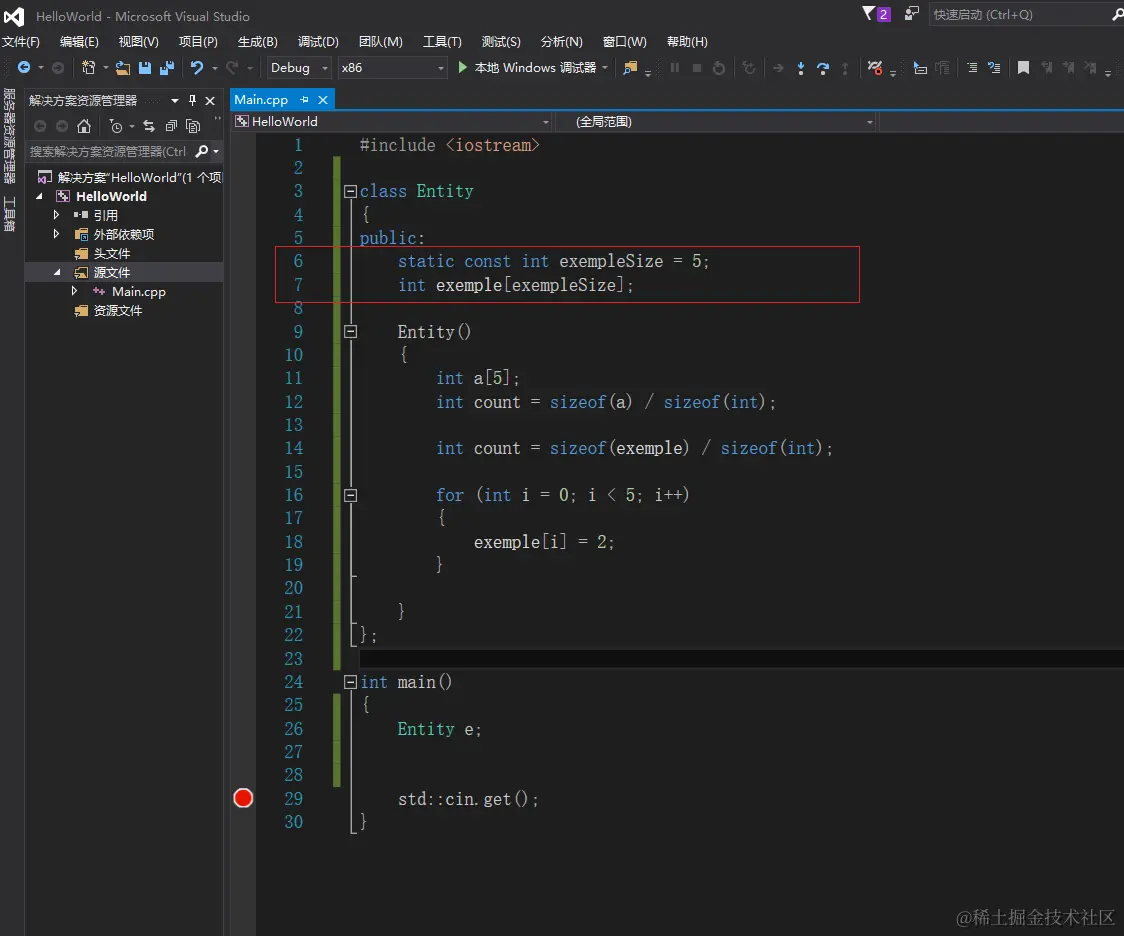
Task: Toggle the pin on the Main.cpp tab
Action: pos(305,100)
